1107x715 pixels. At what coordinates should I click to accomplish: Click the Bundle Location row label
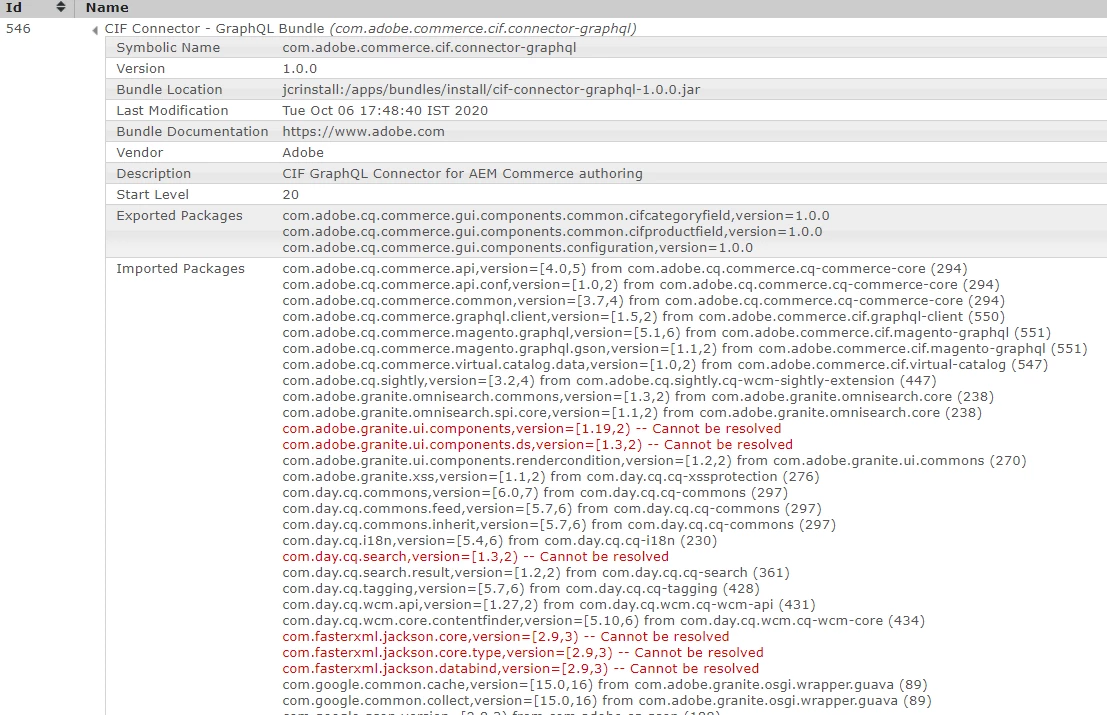(x=169, y=90)
